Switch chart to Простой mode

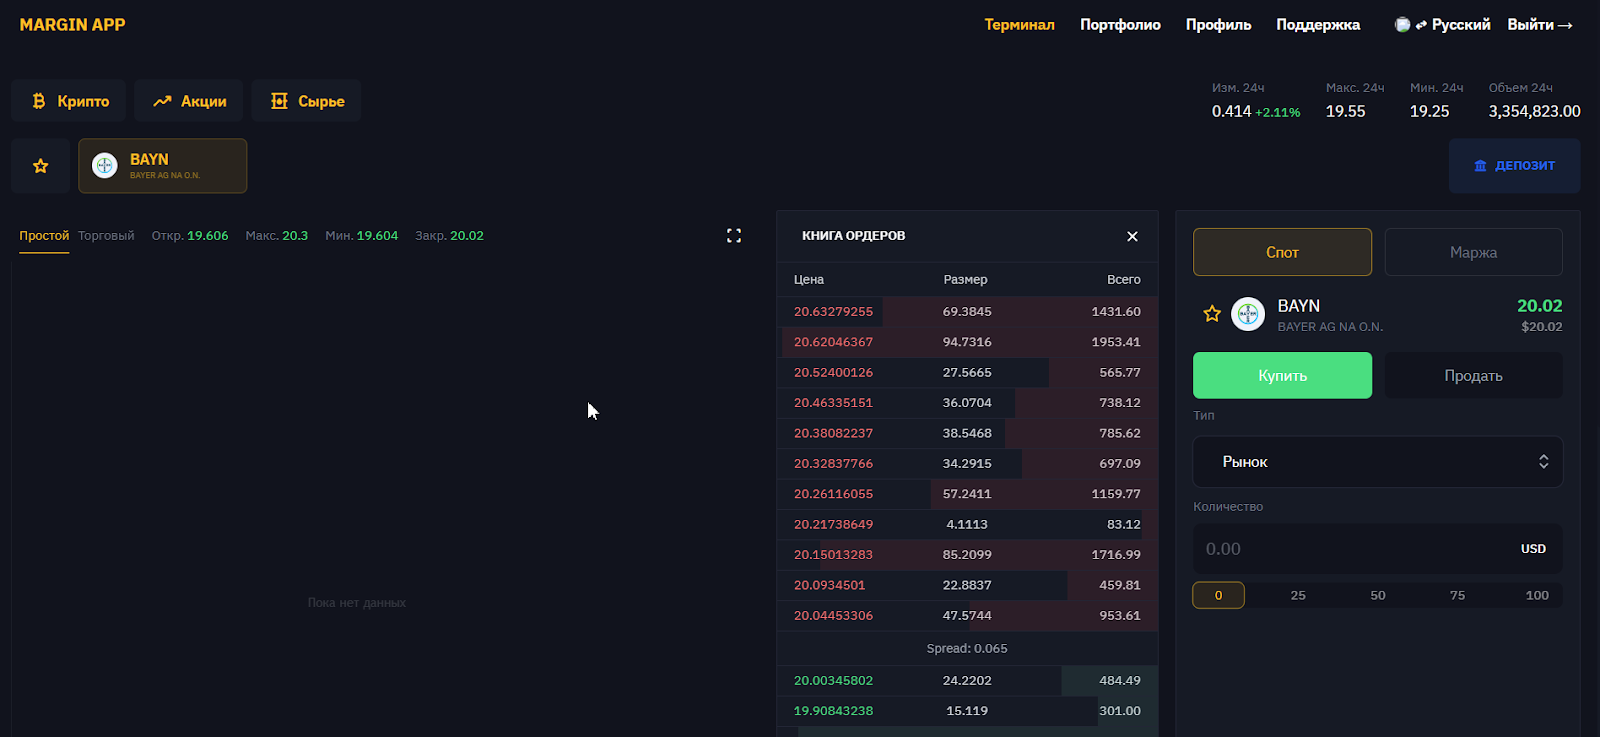(44, 236)
